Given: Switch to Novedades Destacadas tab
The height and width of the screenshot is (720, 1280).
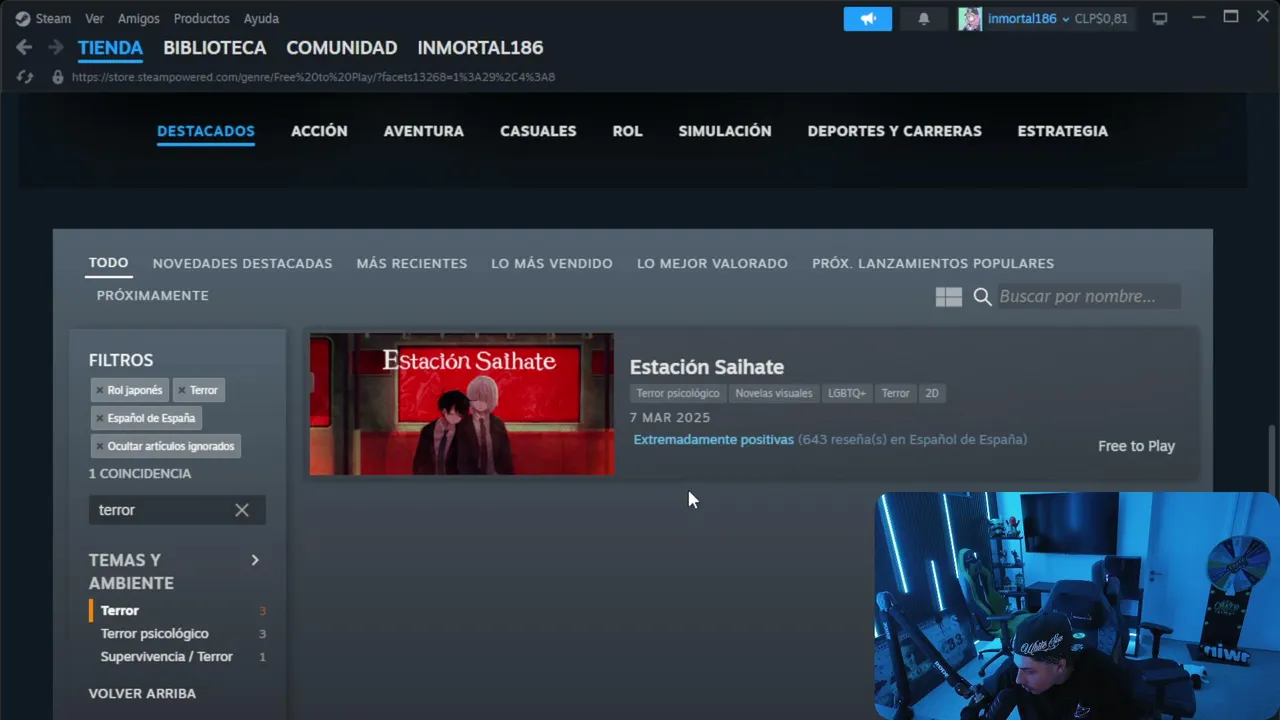Looking at the screenshot, I should 242,263.
